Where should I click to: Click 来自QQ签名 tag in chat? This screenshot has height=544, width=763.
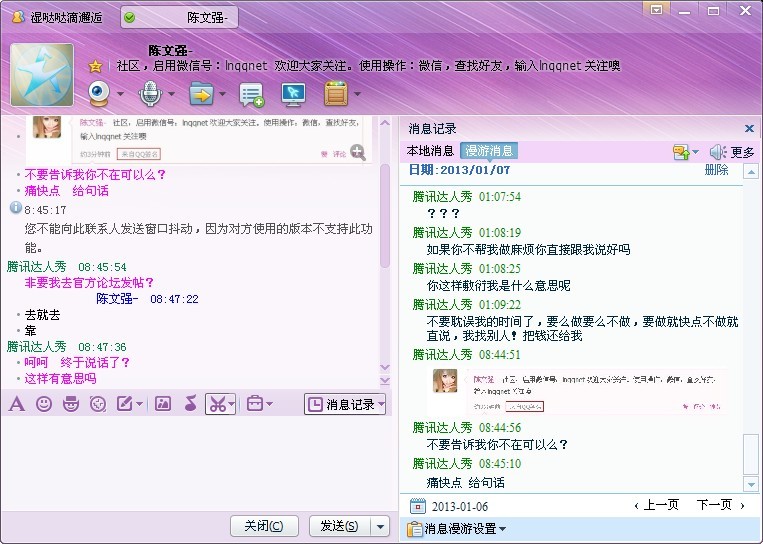tap(139, 154)
